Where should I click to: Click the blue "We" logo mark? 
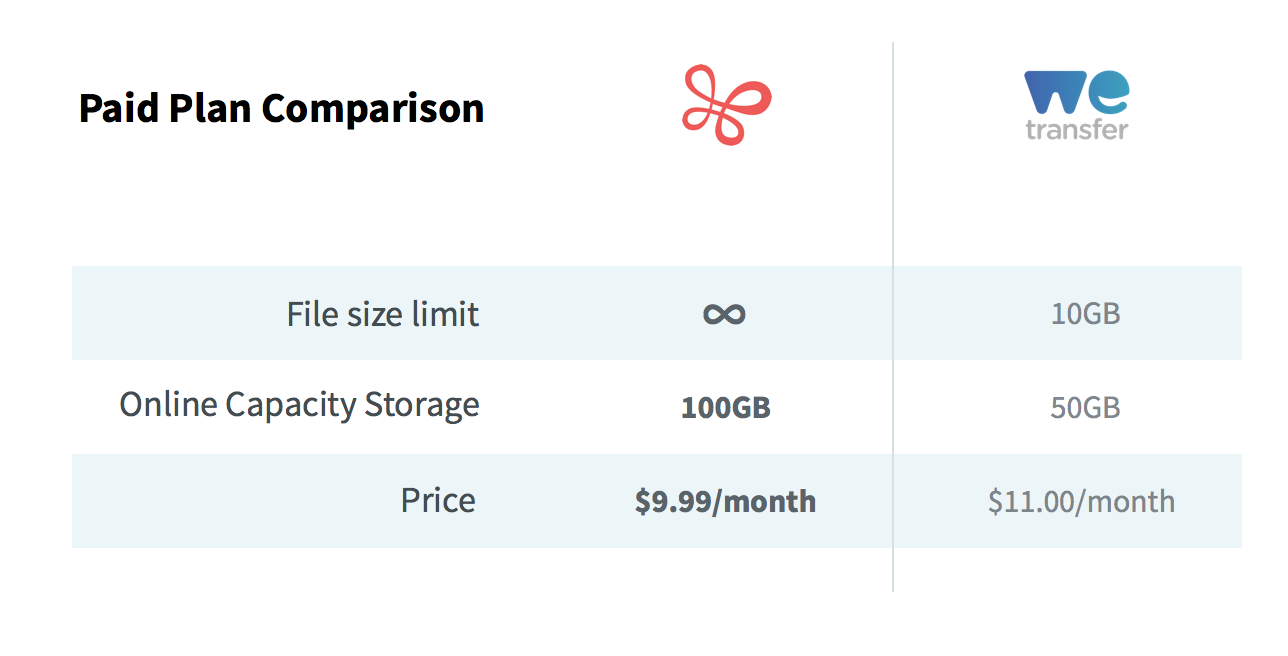(1076, 93)
